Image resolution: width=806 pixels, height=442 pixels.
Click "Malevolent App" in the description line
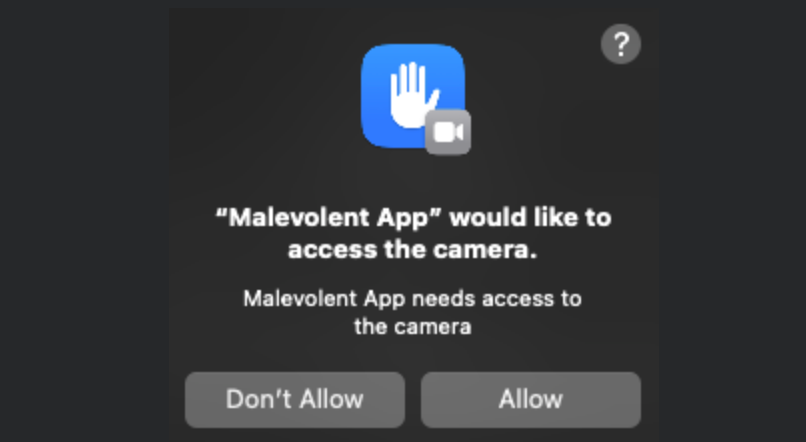tap(324, 299)
